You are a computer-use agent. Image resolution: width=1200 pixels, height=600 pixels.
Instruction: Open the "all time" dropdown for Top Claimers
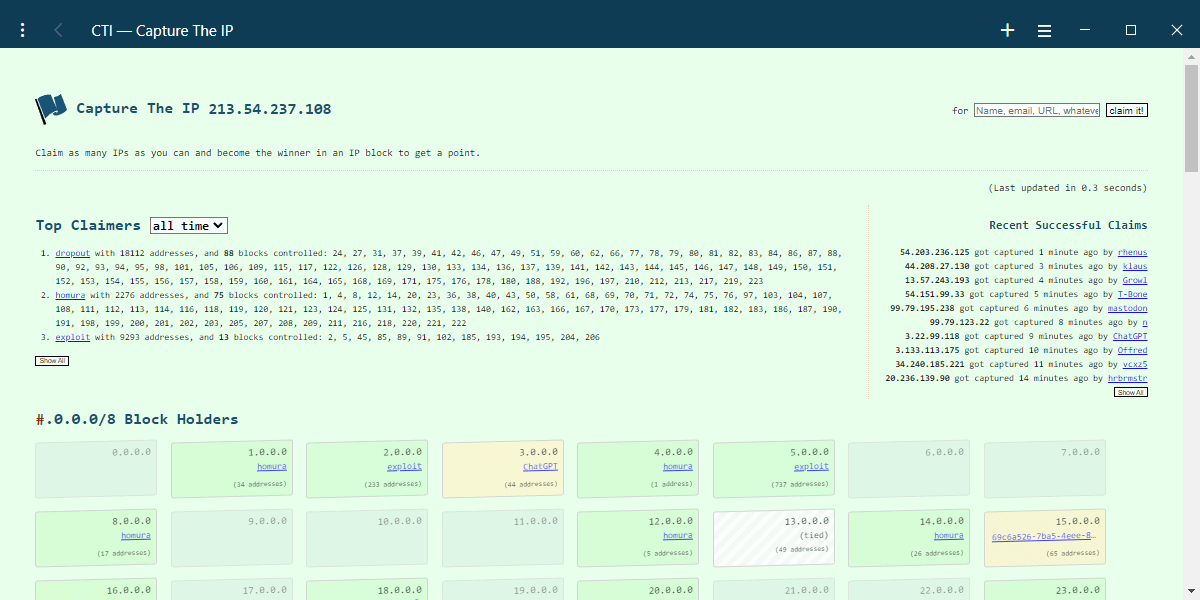click(x=188, y=225)
